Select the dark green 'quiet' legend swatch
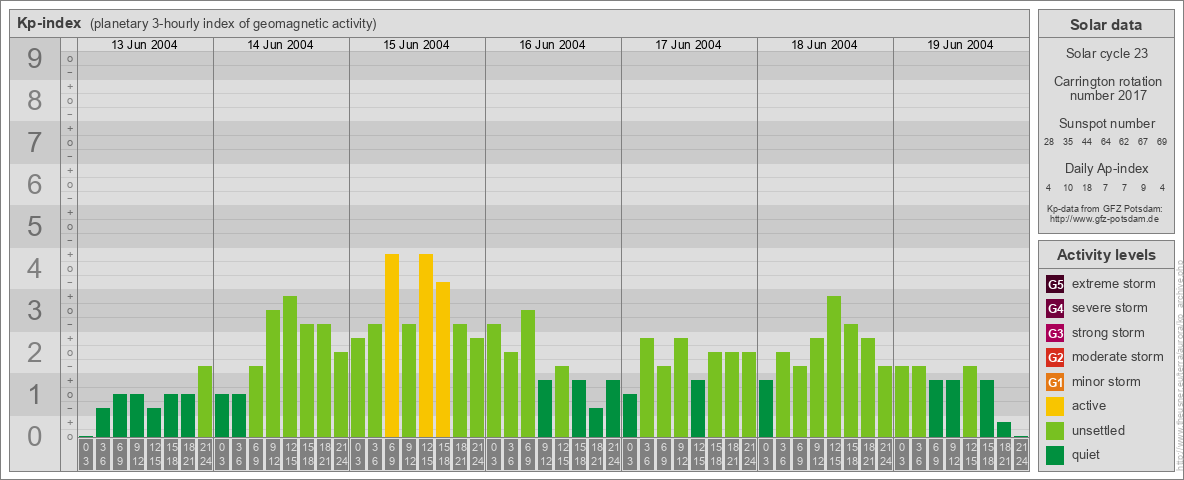This screenshot has width=1184, height=480. coord(1055,454)
